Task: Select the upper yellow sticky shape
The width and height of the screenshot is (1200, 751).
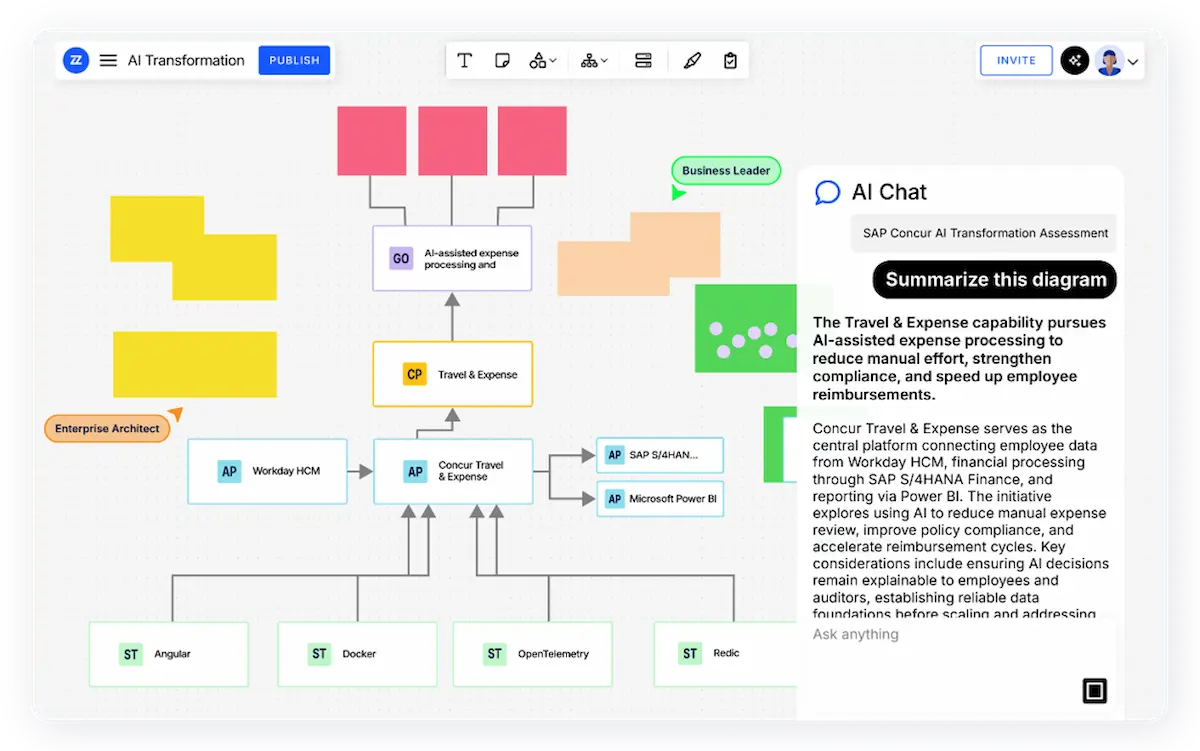Action: [193, 248]
